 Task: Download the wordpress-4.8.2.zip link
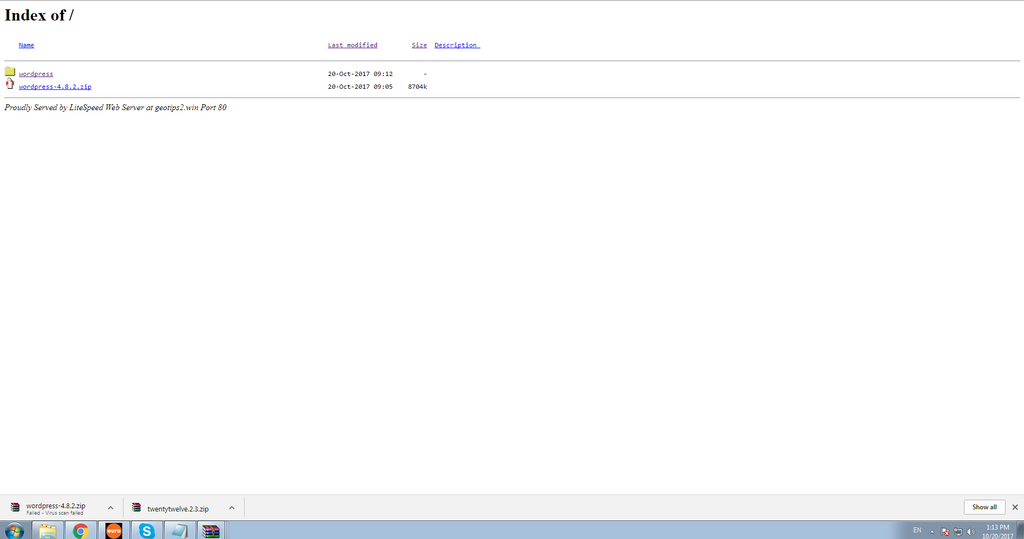55,86
